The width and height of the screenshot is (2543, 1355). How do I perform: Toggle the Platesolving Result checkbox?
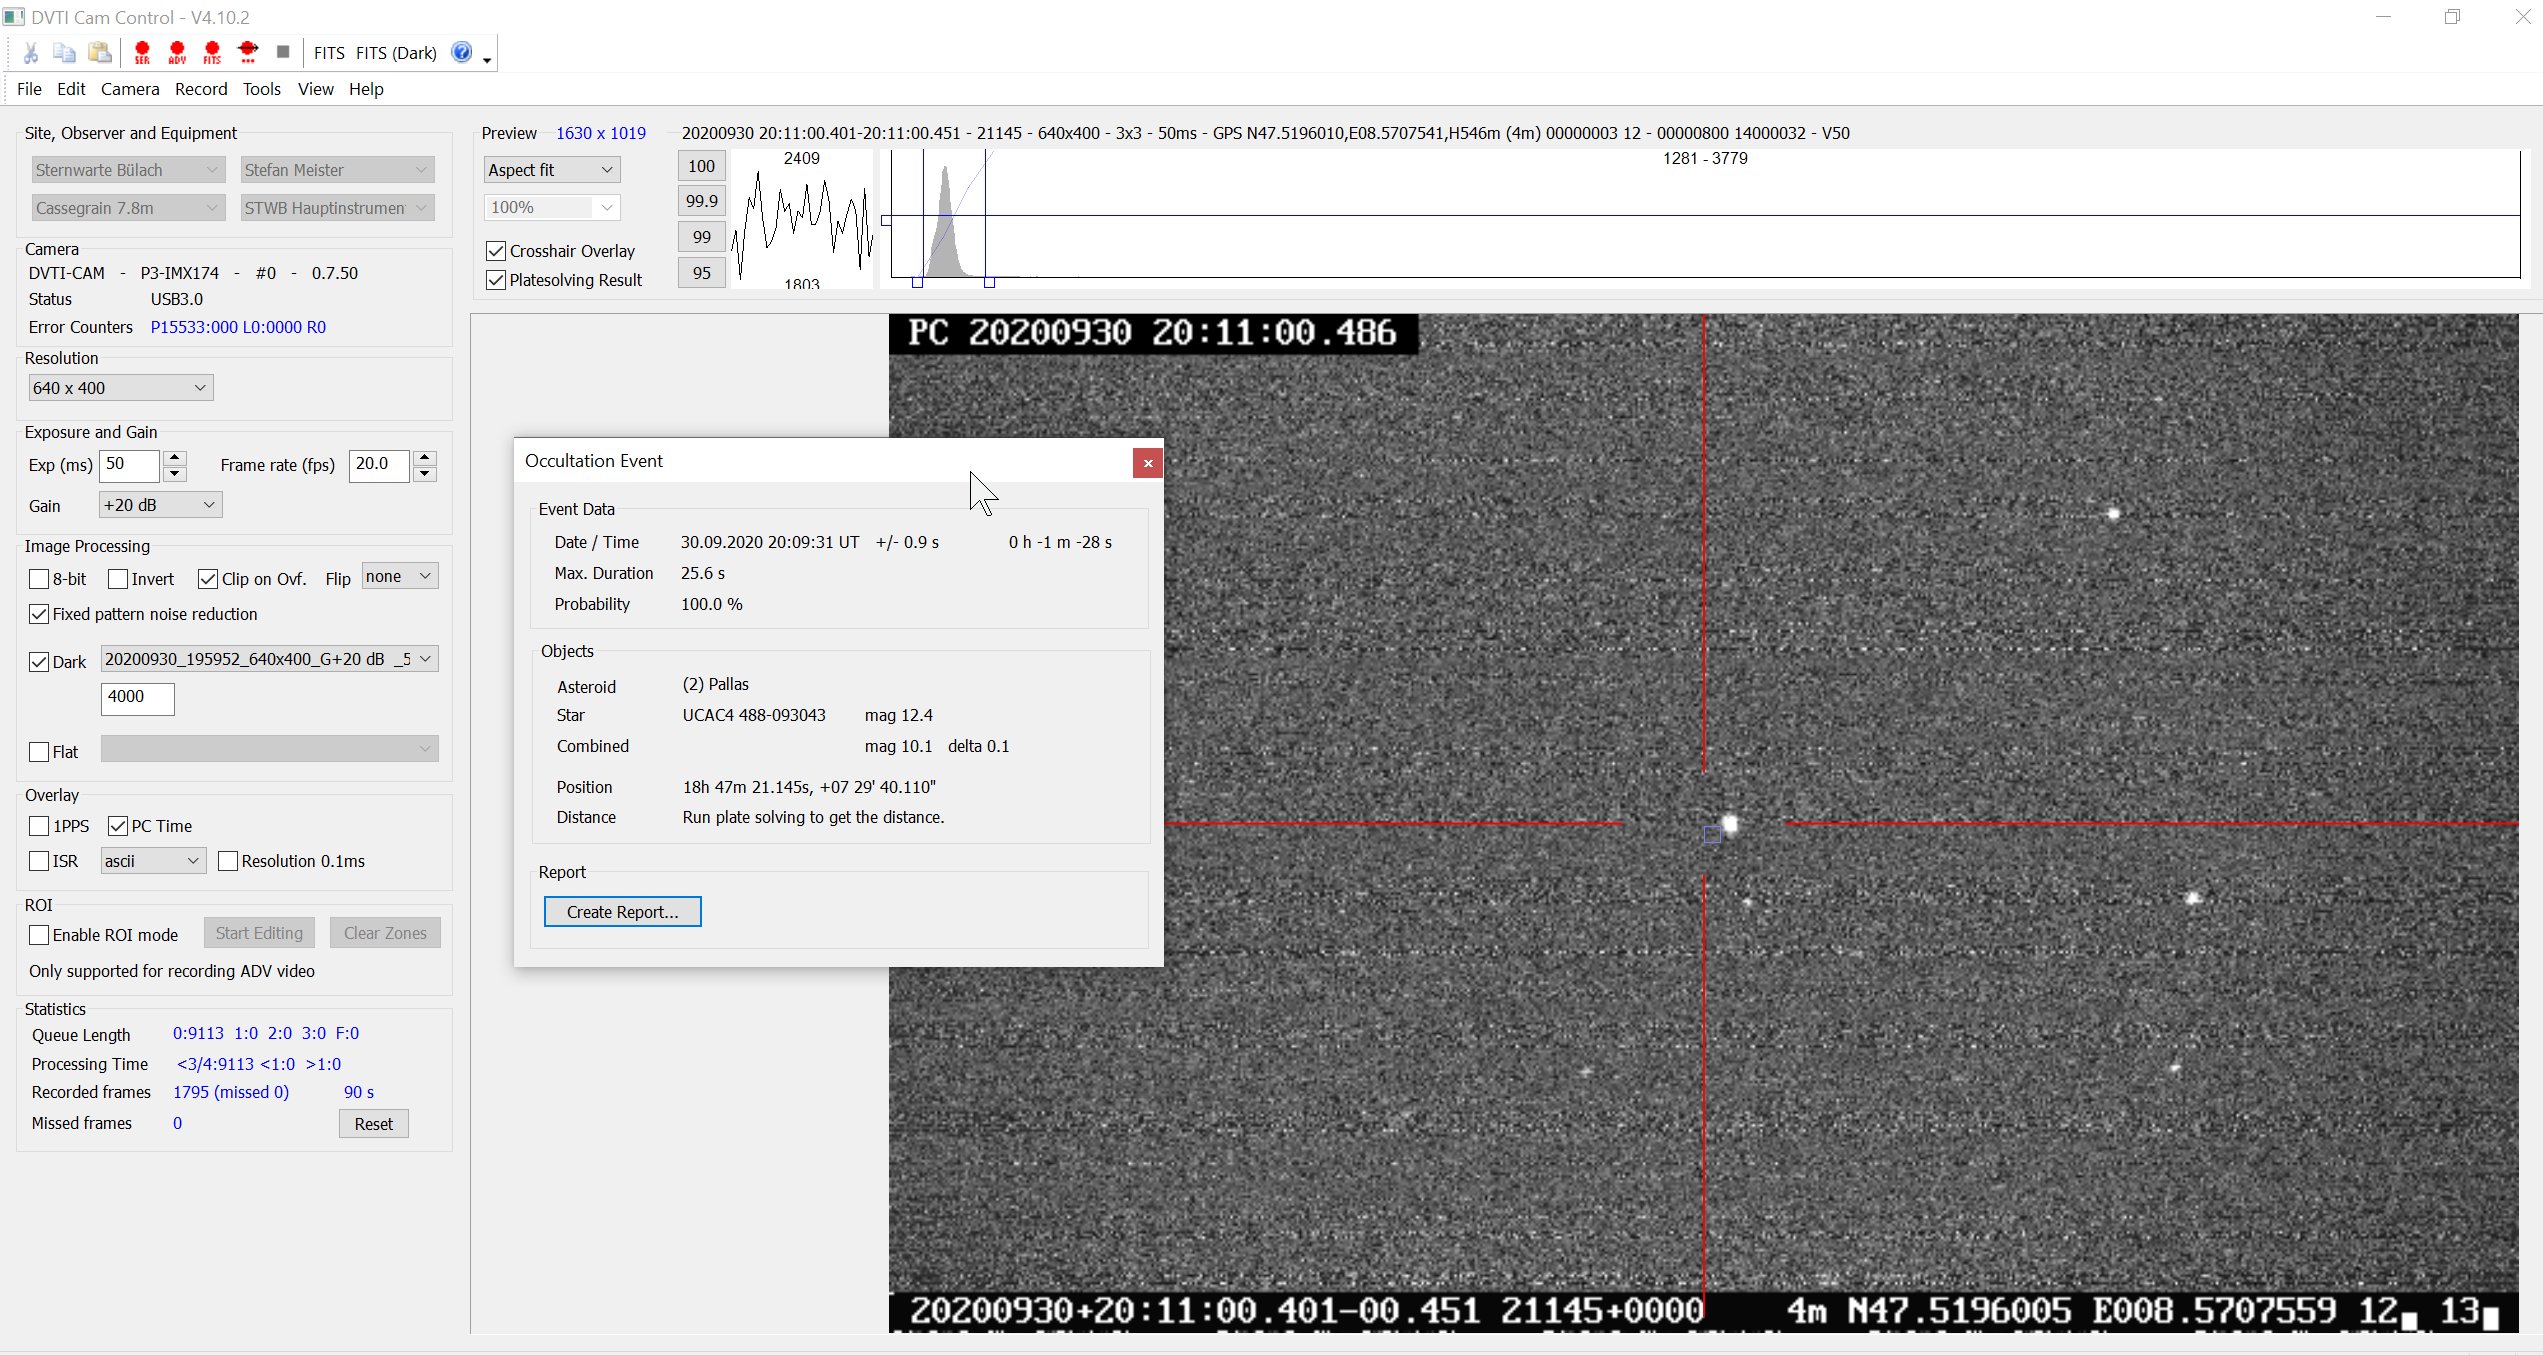click(496, 280)
